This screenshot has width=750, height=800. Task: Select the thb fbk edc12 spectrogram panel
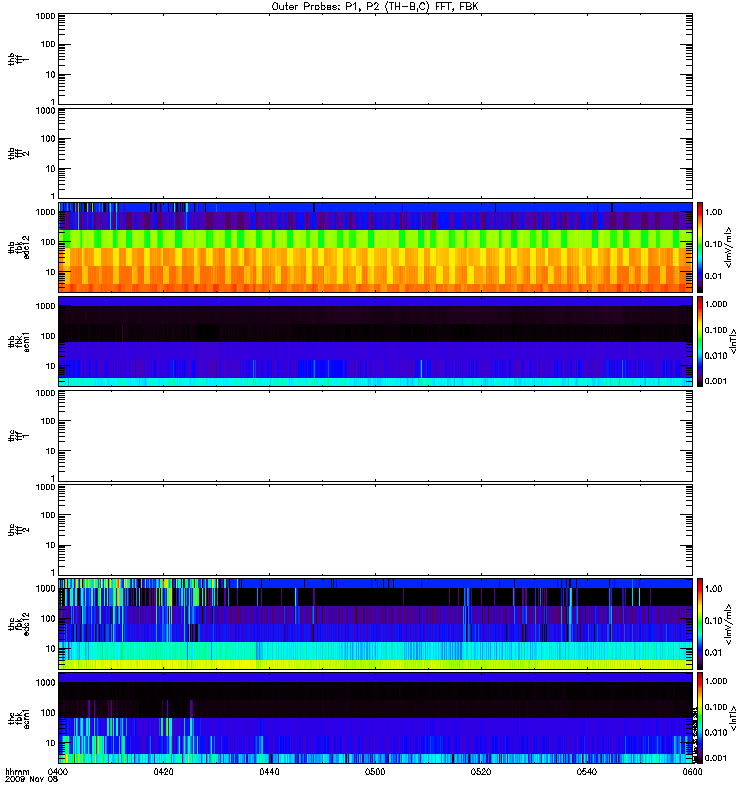point(376,247)
